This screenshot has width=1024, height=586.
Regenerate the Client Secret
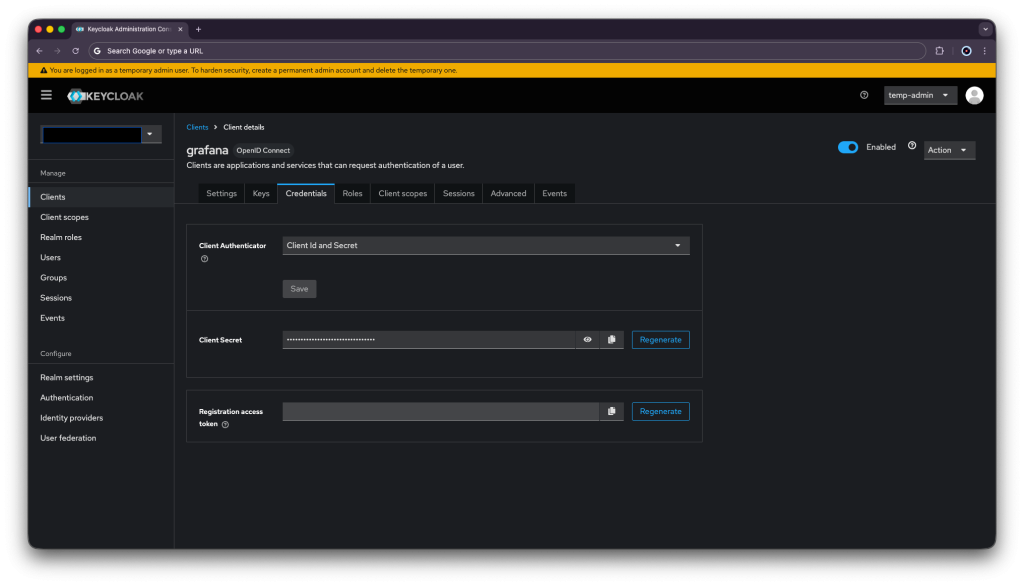pyautogui.click(x=660, y=340)
